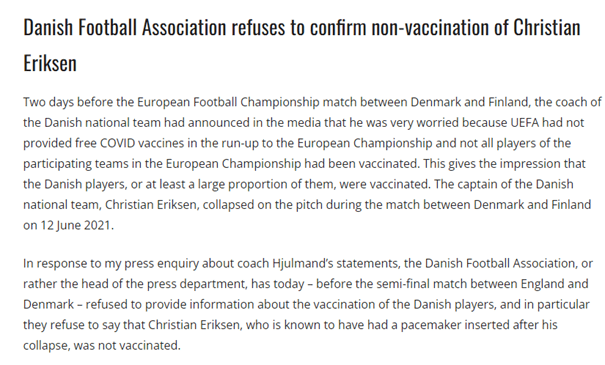The image size is (605, 365).
Task: Click the word "Eriksen" in the headline
Action: tap(50, 63)
